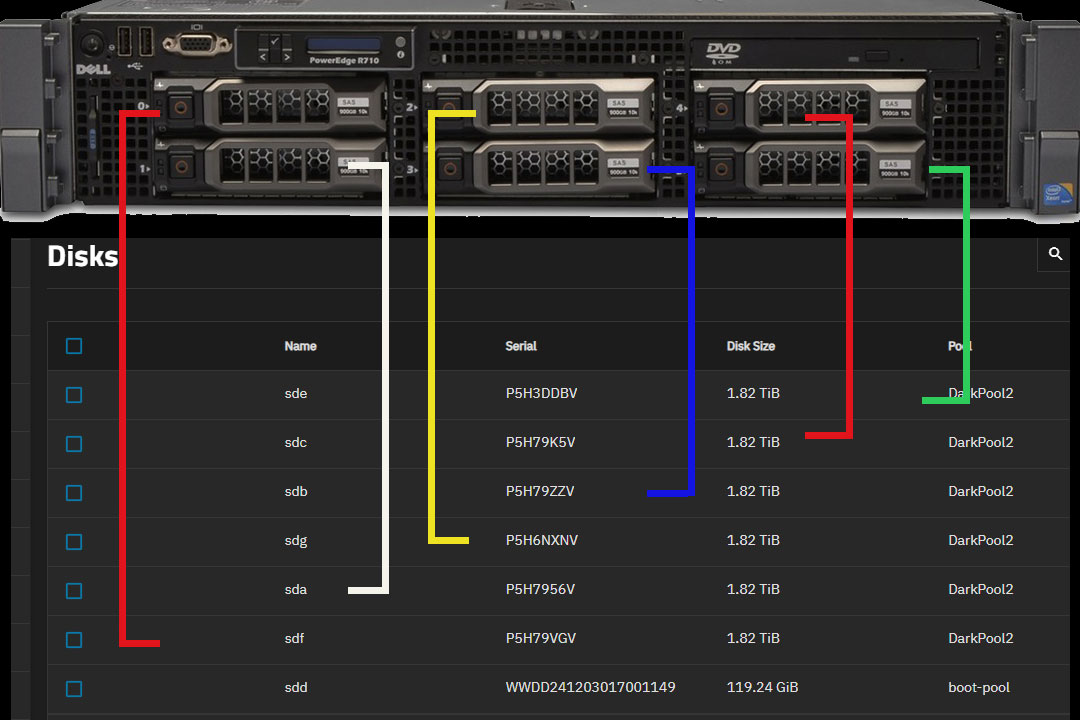Click disk name sde
Image resolution: width=1080 pixels, height=720 pixels.
(295, 393)
